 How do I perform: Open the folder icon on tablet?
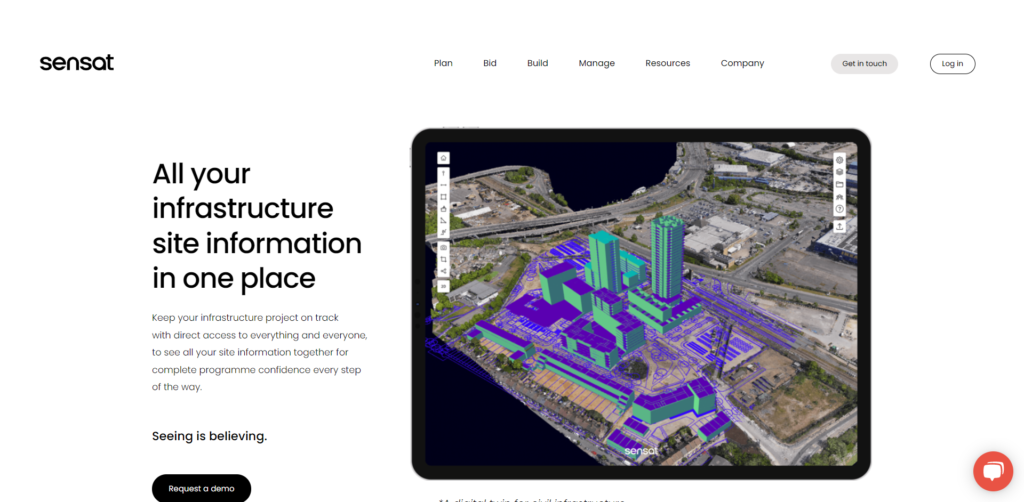tap(840, 184)
